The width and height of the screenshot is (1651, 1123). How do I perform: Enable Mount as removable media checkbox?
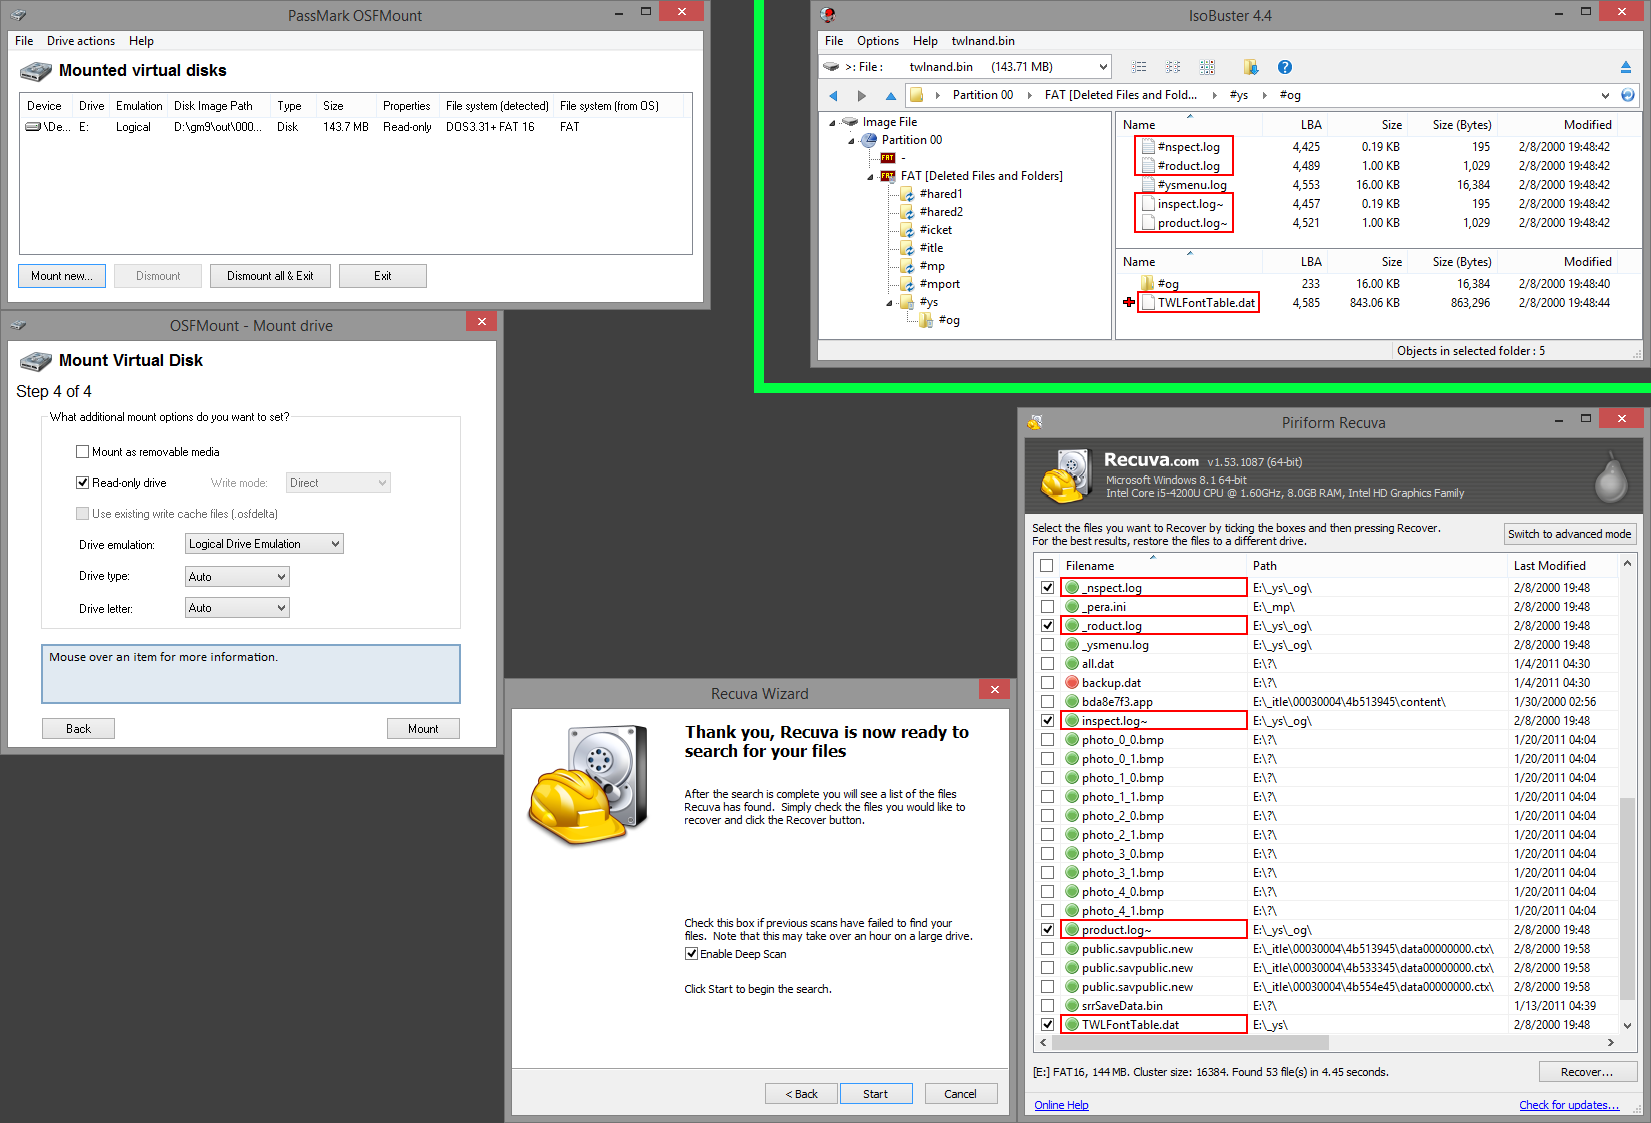click(x=83, y=452)
